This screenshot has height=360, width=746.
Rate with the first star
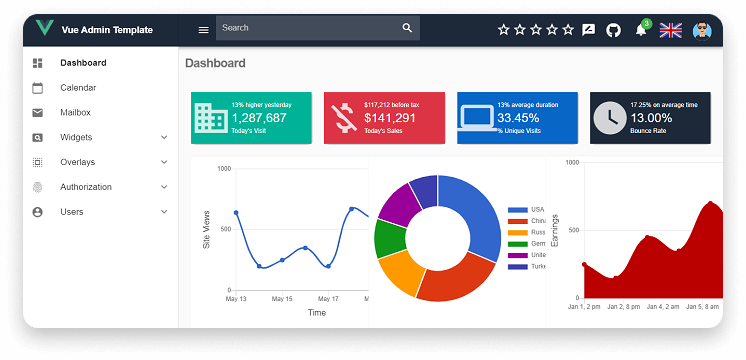(503, 30)
